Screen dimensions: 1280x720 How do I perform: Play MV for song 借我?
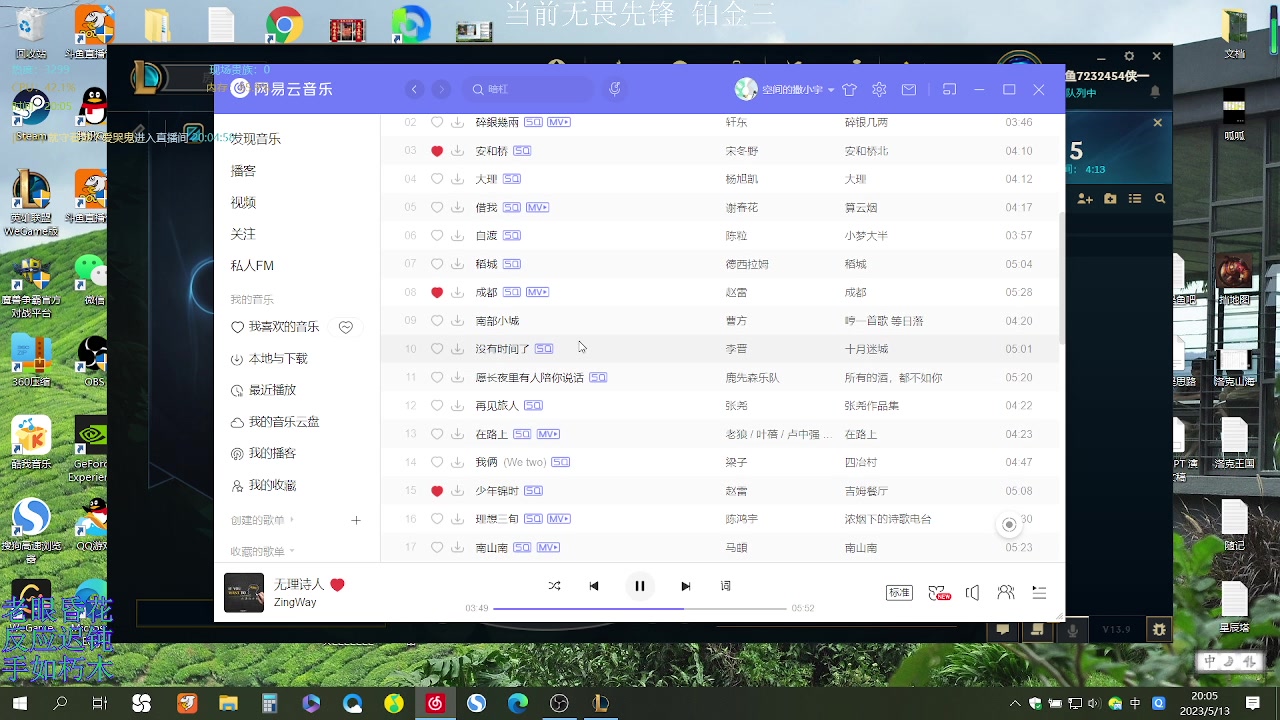click(x=537, y=207)
